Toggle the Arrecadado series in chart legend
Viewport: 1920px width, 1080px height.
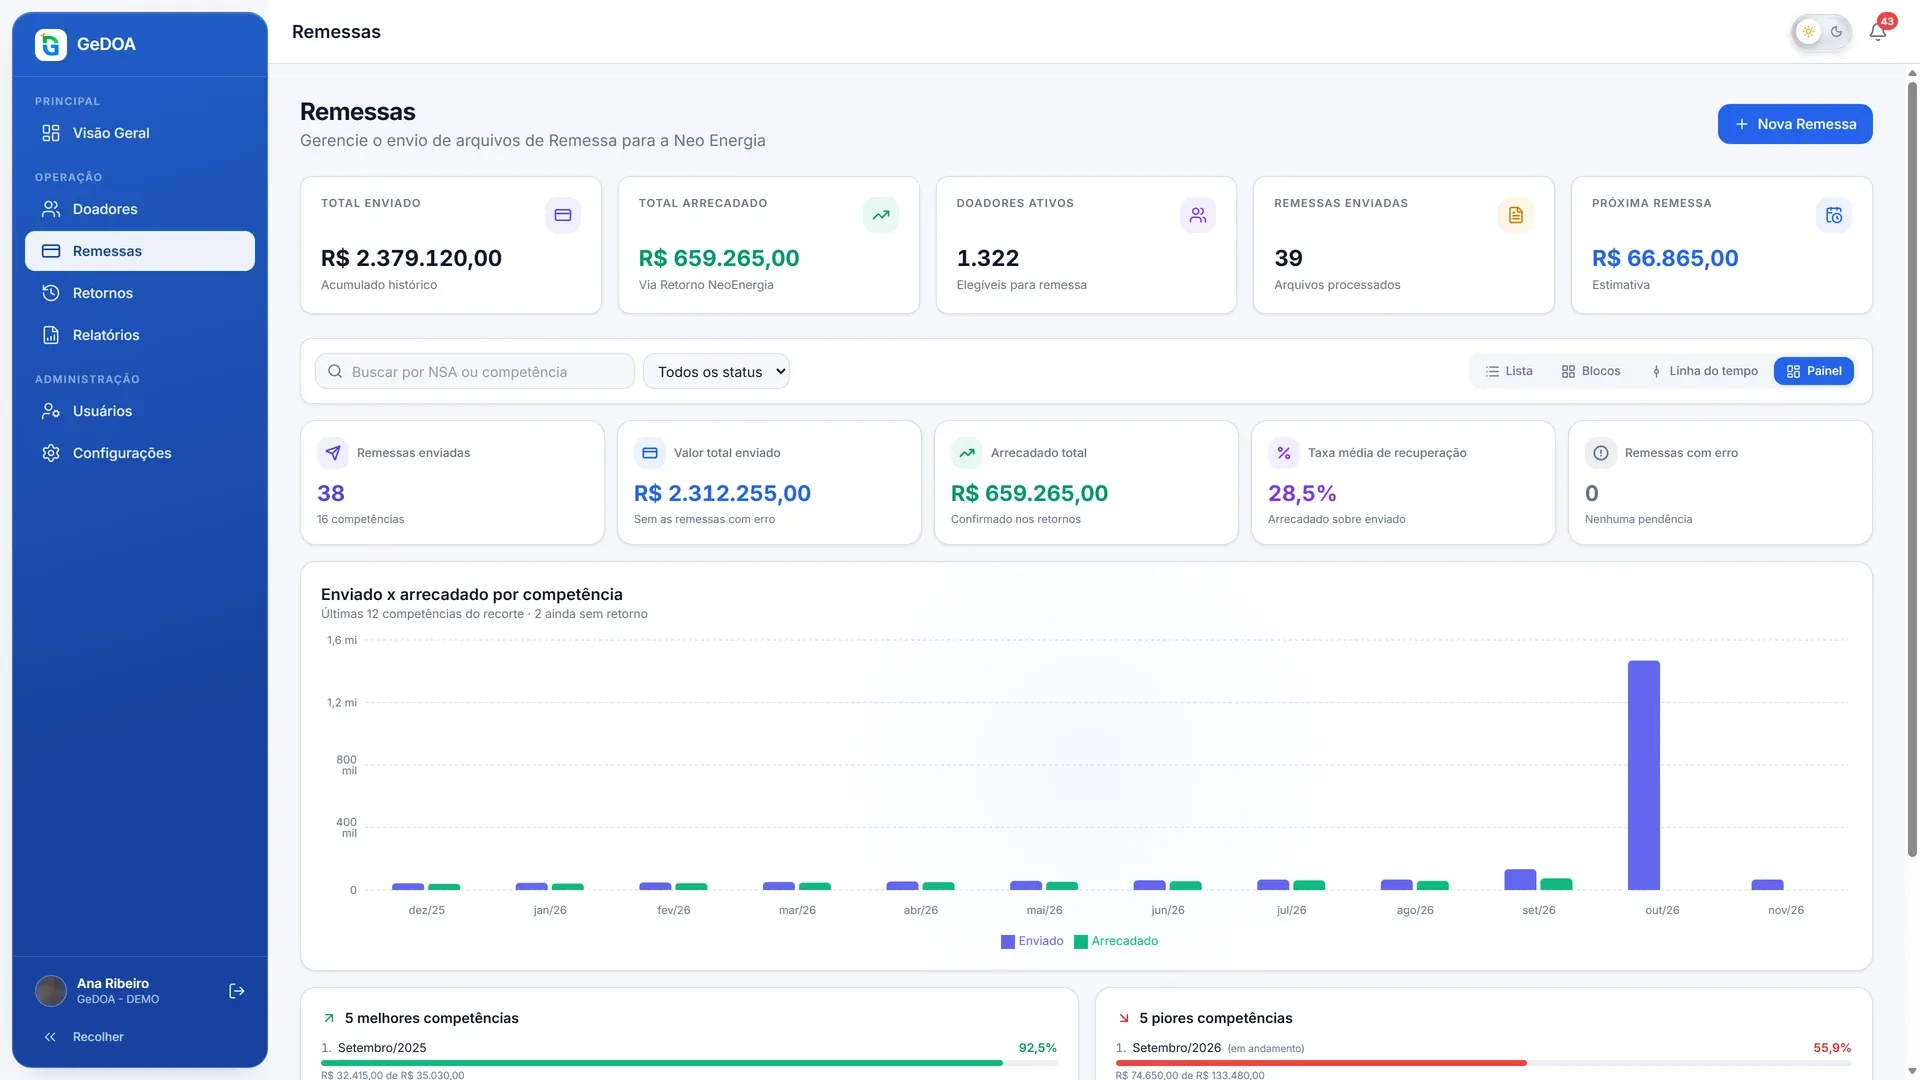(1116, 941)
